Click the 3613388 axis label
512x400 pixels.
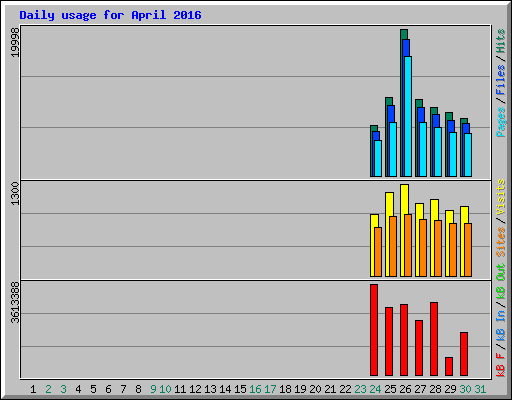pos(15,303)
